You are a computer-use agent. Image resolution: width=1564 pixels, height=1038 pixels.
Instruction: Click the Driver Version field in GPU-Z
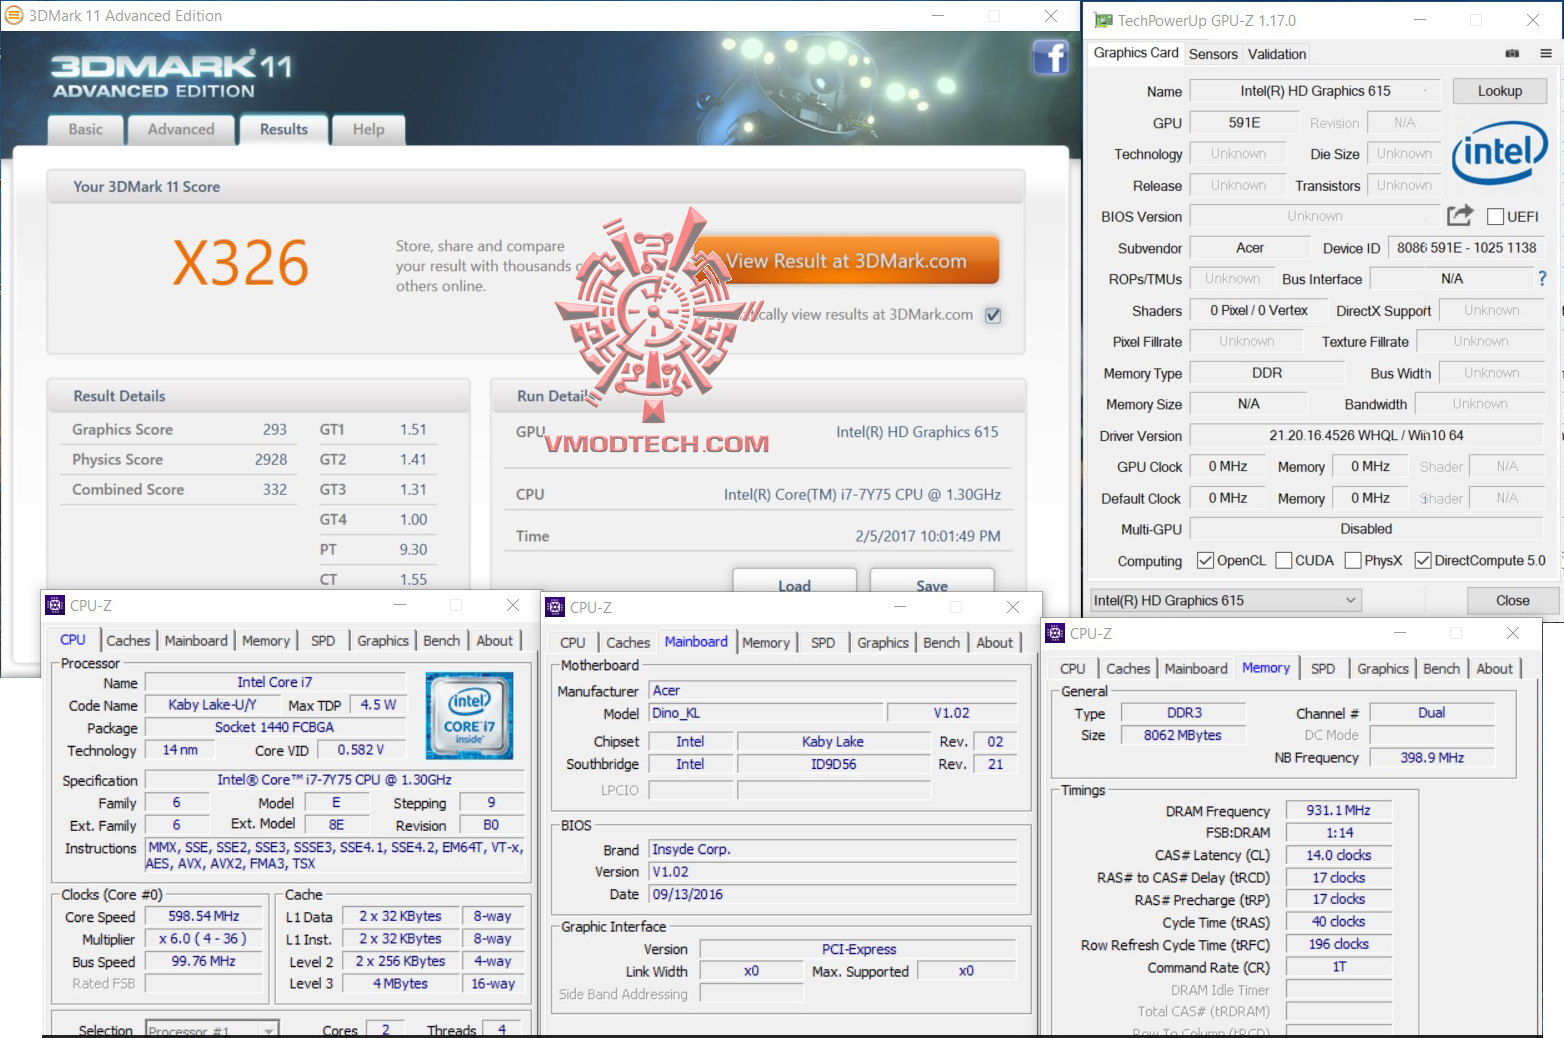(x=1366, y=435)
